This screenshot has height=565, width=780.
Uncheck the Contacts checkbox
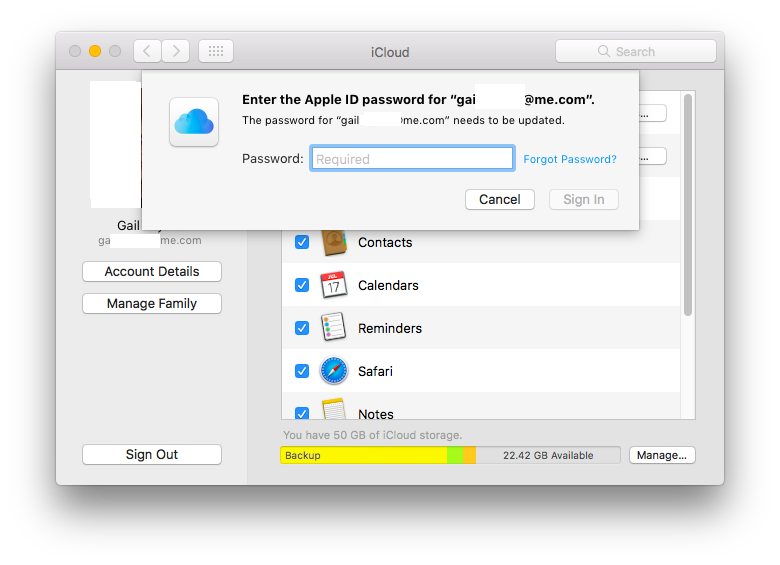tap(302, 242)
